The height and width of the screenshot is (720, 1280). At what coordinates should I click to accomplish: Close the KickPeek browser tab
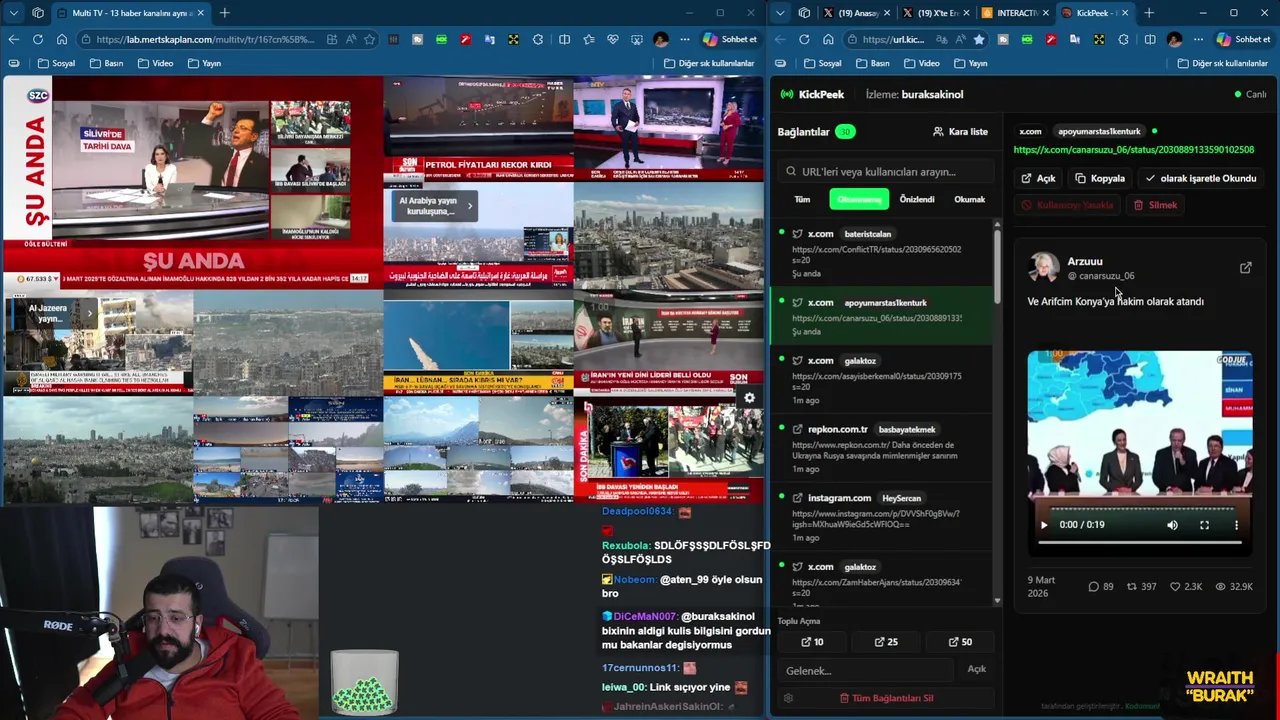click(1125, 13)
